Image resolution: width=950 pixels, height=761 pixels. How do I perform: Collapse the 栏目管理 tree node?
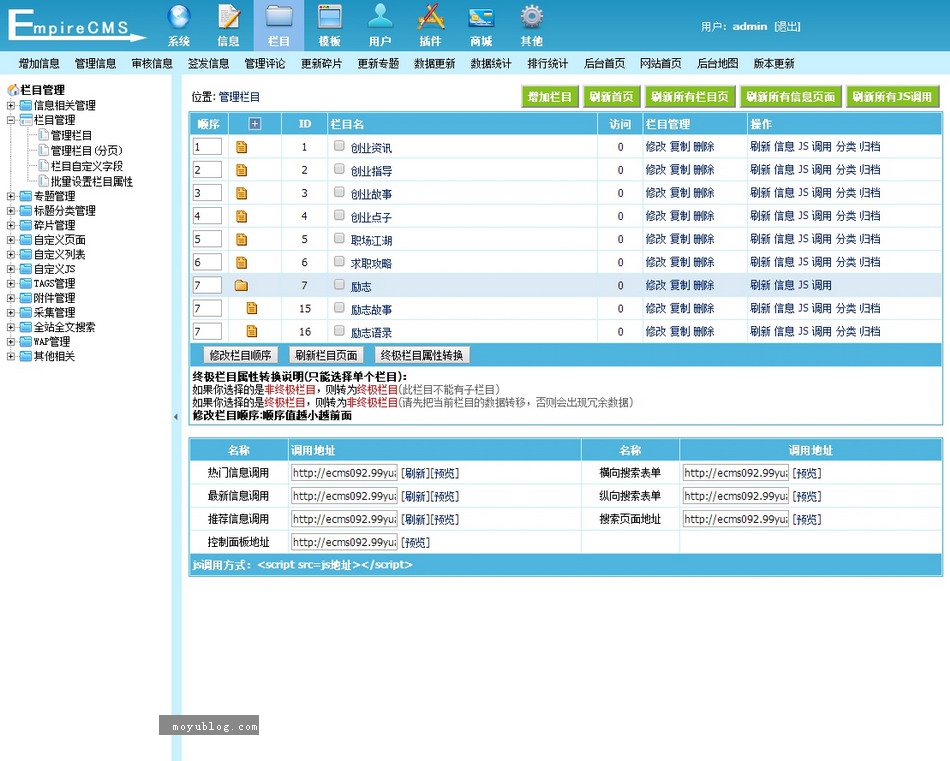(x=10, y=120)
